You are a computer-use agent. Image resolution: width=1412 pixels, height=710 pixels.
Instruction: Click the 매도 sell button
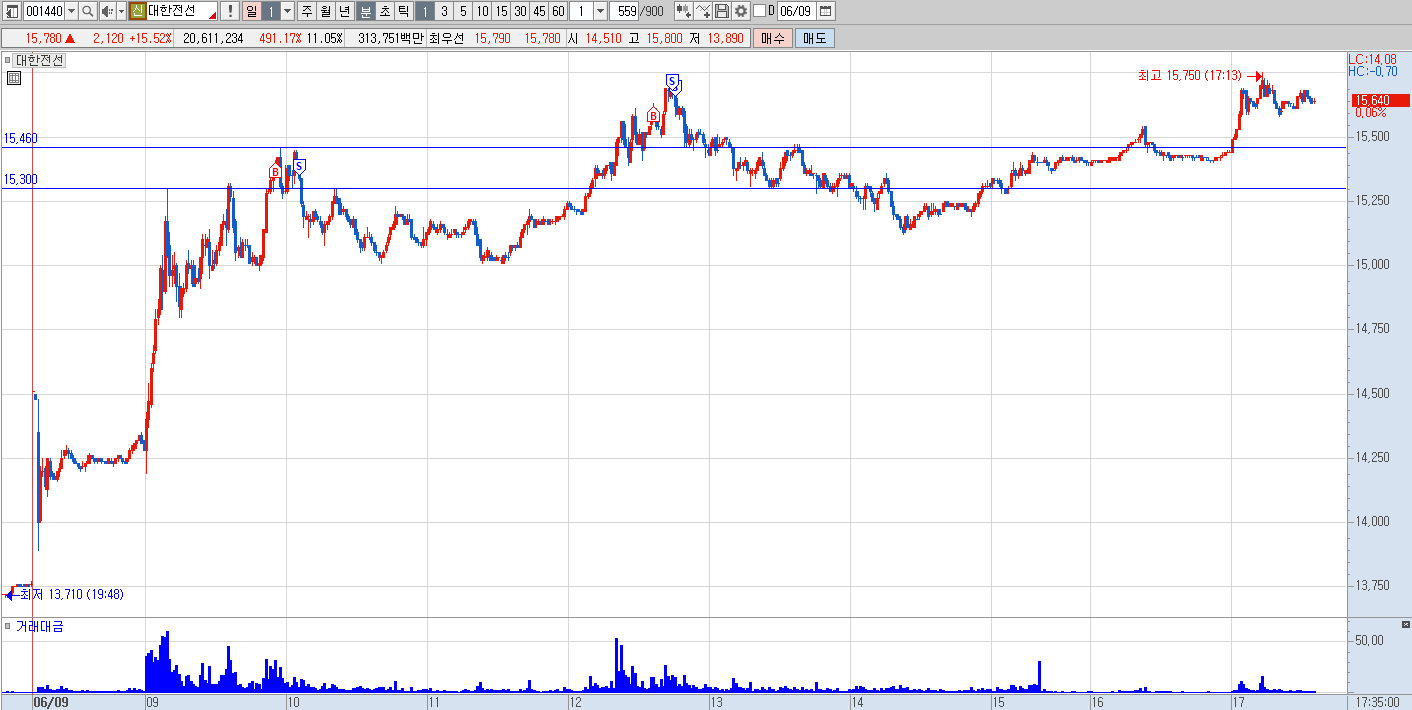[815, 38]
